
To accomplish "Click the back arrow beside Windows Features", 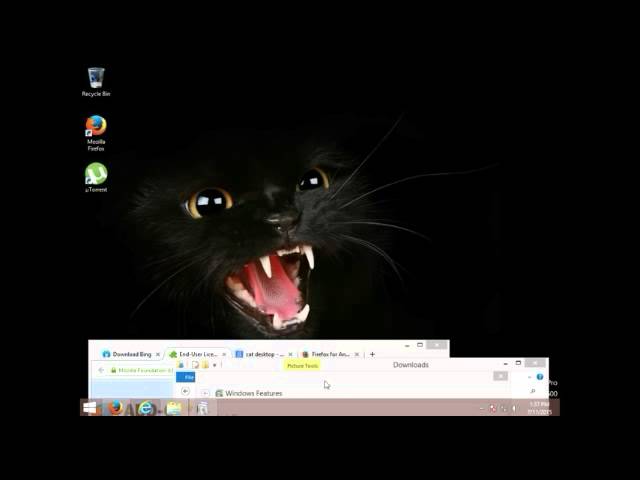I will tap(185, 392).
